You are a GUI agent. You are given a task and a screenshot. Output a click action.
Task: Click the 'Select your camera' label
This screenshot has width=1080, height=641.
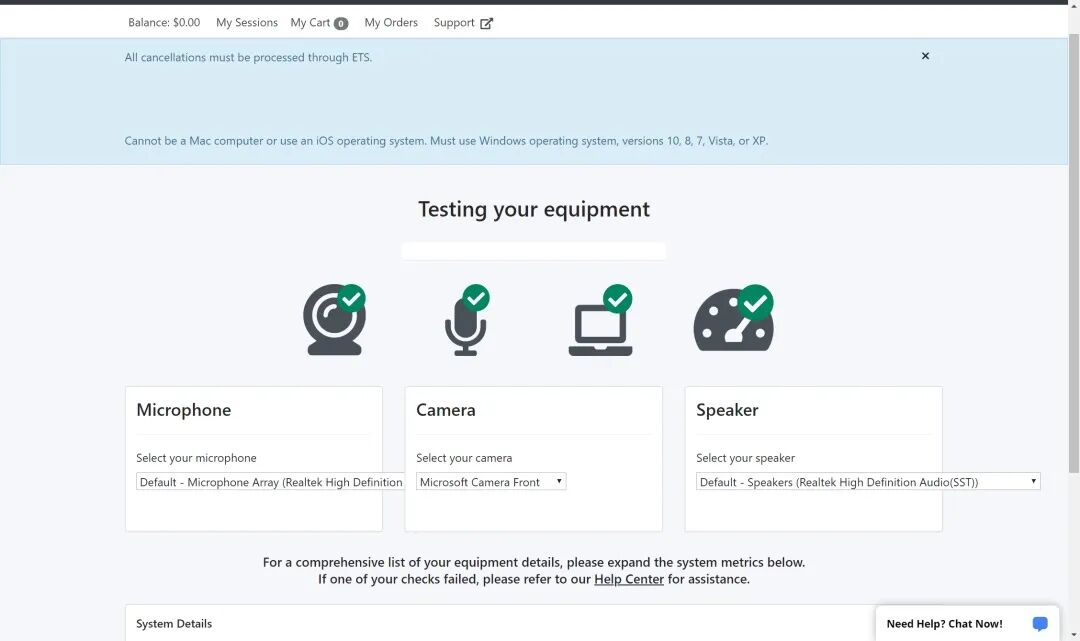[x=464, y=458]
